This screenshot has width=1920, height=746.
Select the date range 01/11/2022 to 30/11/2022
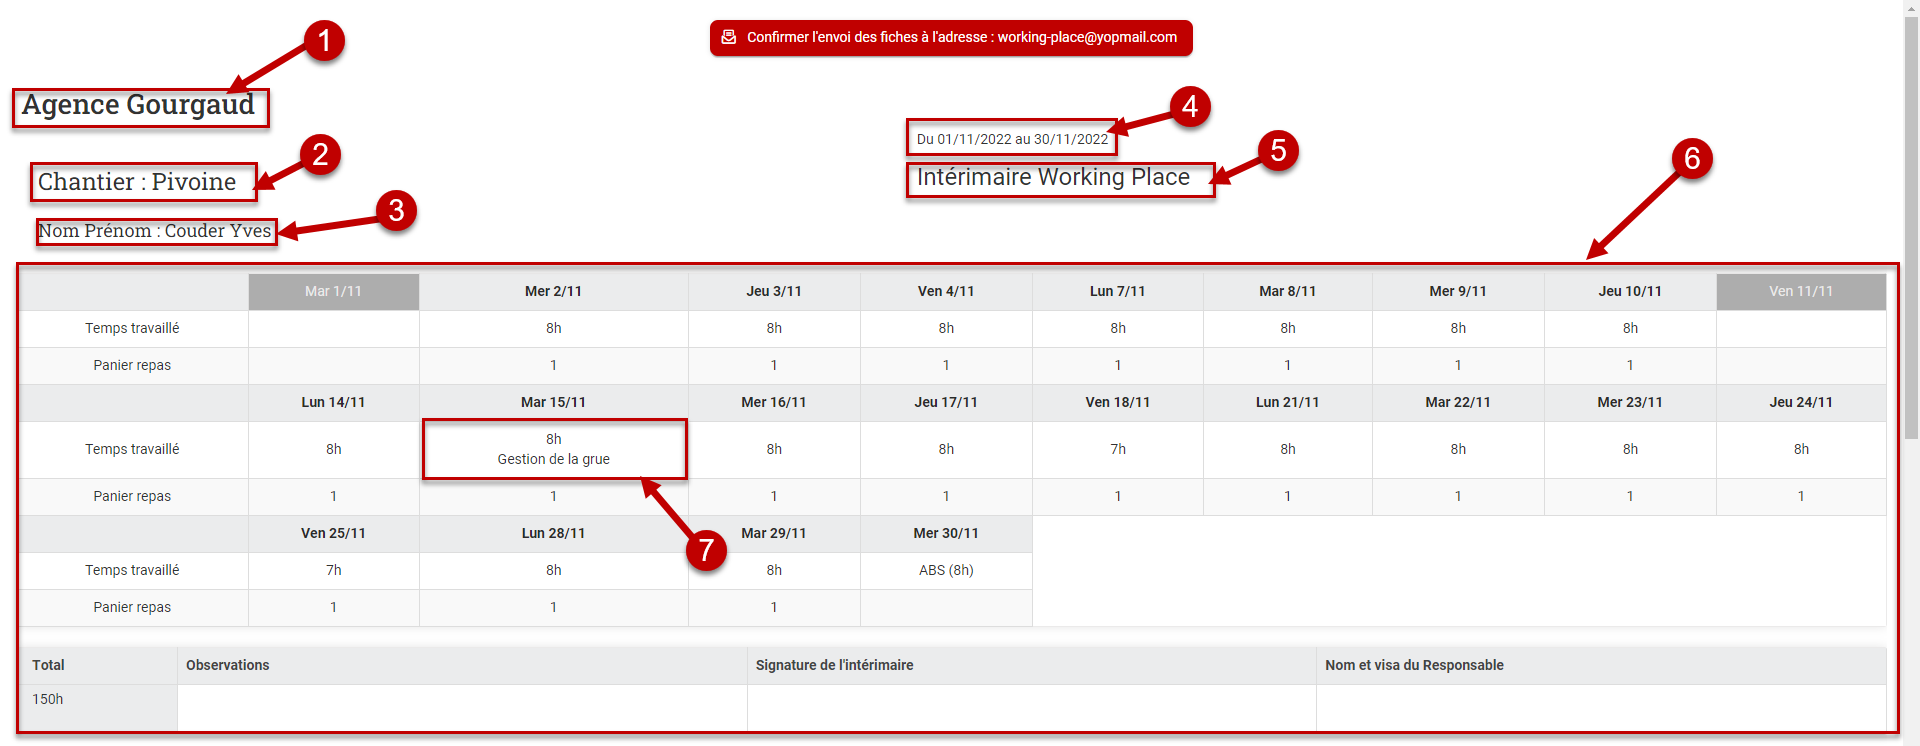(x=1012, y=139)
